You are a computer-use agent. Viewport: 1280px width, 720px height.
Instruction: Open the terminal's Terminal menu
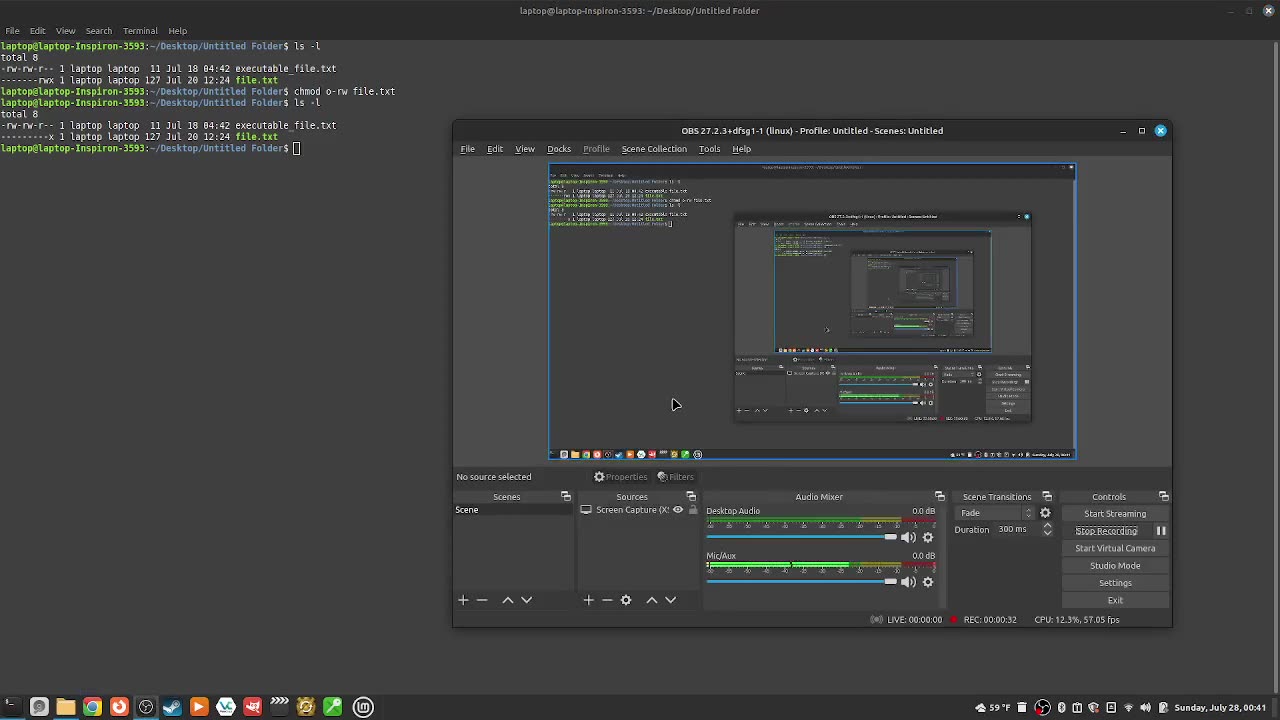tap(140, 30)
